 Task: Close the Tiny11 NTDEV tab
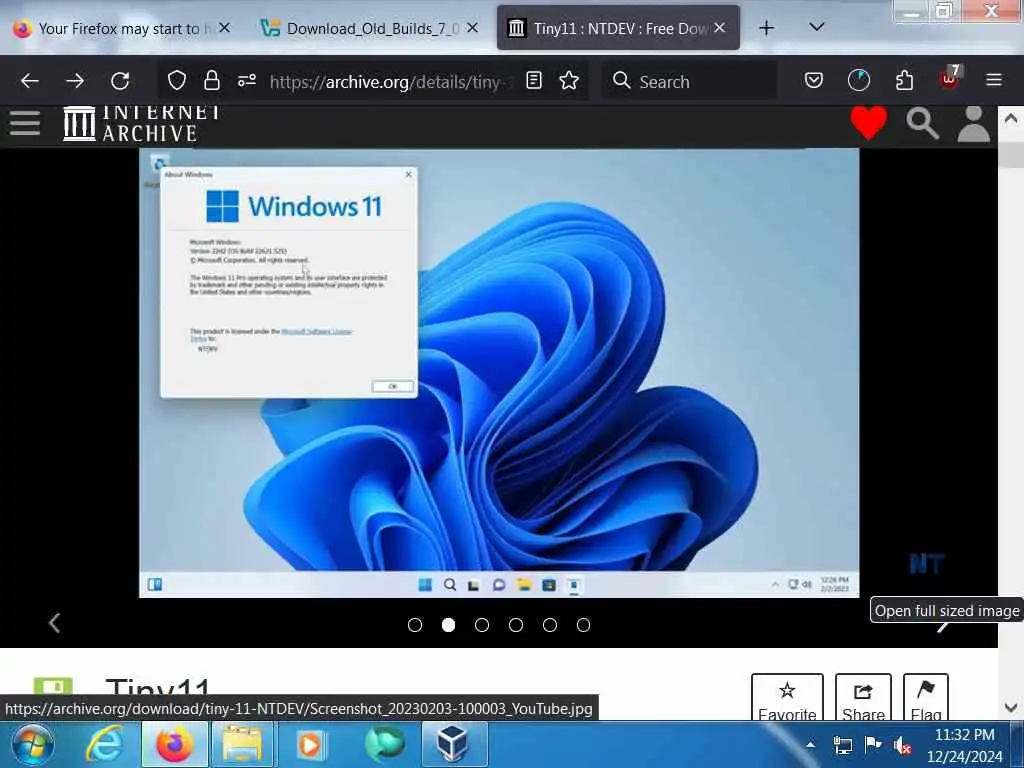(720, 28)
